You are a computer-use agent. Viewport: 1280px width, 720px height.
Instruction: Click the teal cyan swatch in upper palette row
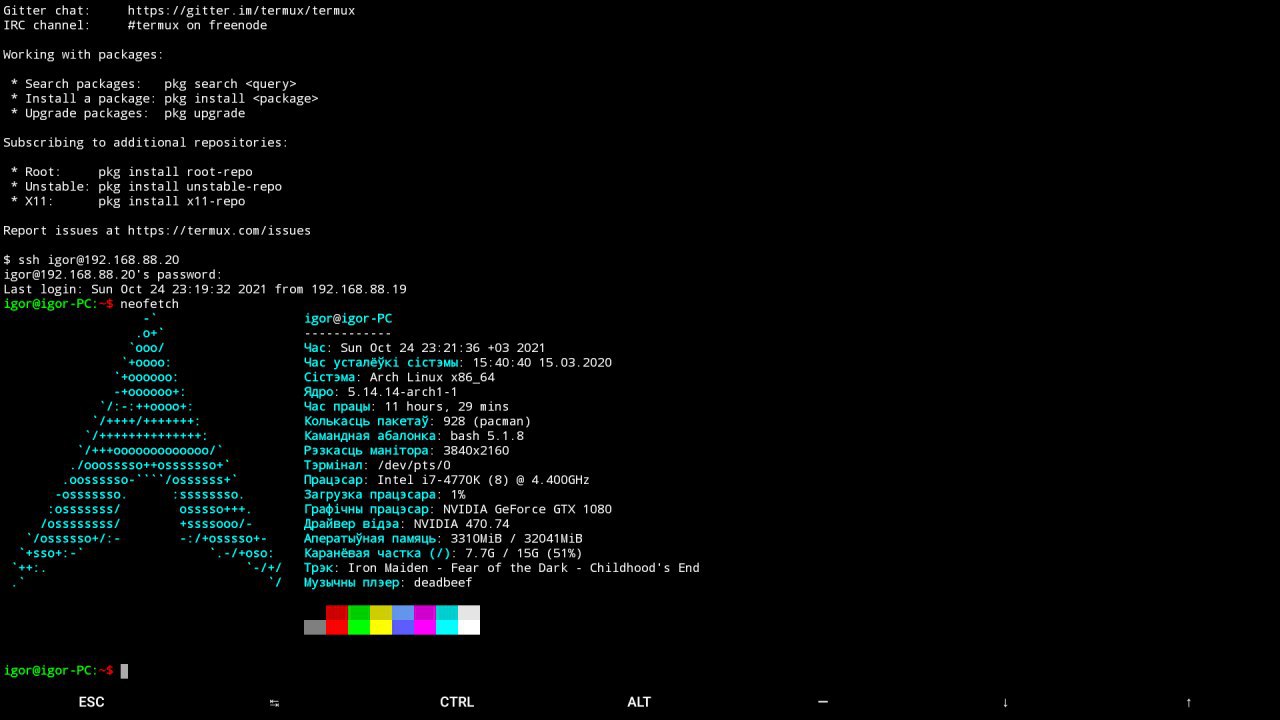point(447,612)
